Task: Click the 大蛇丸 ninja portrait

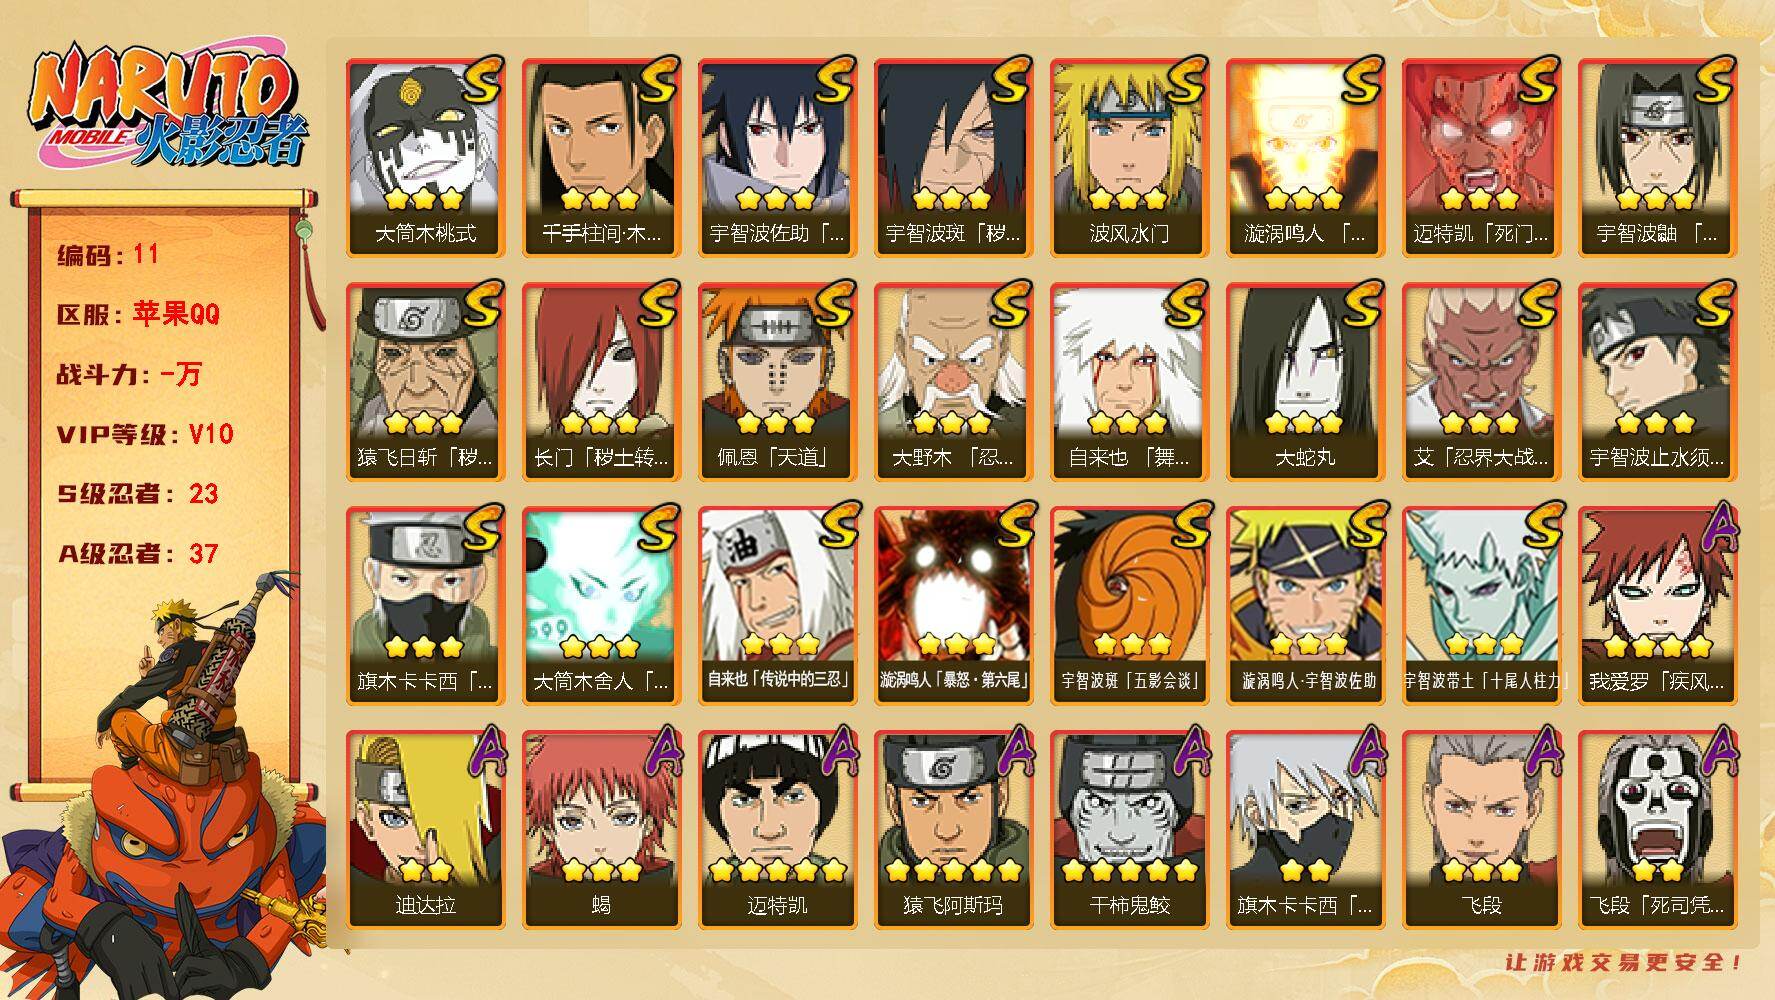Action: pos(1306,382)
